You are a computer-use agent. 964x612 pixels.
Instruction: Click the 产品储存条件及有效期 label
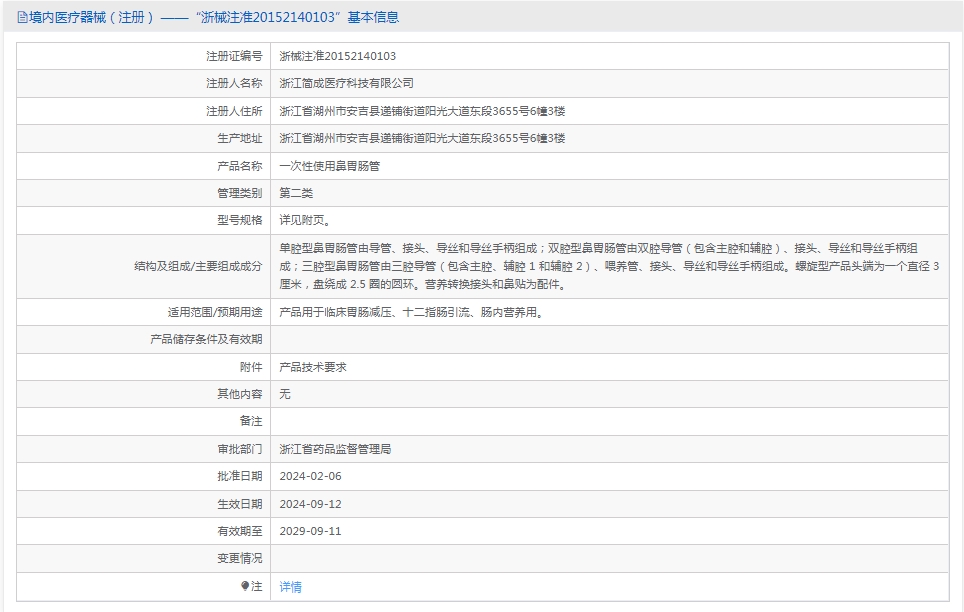click(207, 340)
